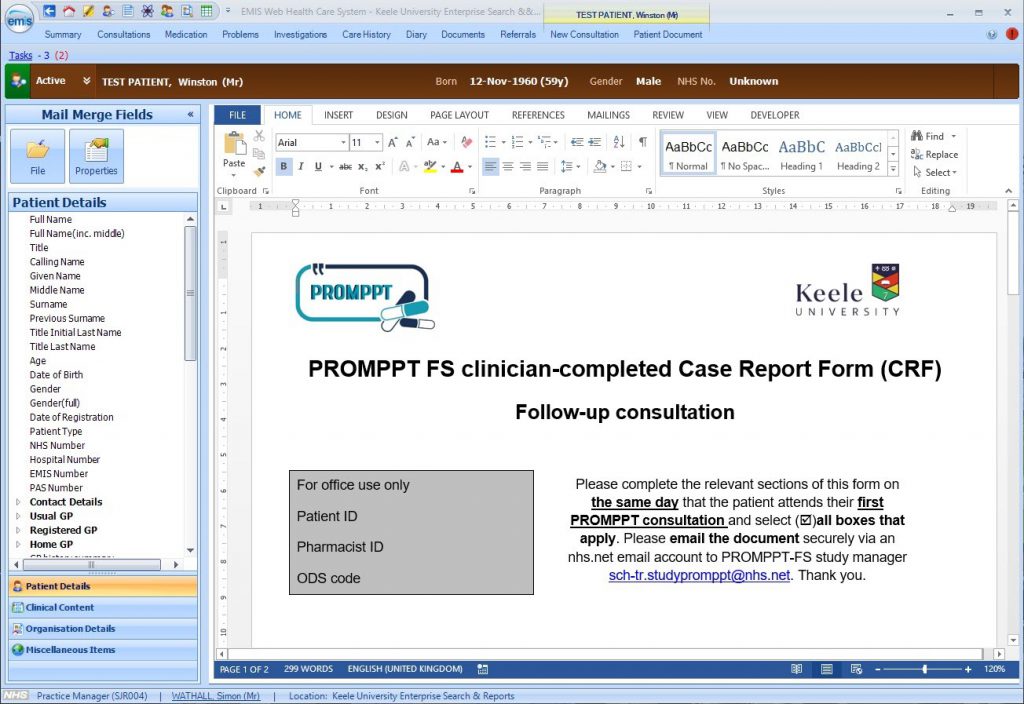Click the Grow Font icon
Image resolution: width=1024 pixels, height=704 pixels.
[392, 142]
